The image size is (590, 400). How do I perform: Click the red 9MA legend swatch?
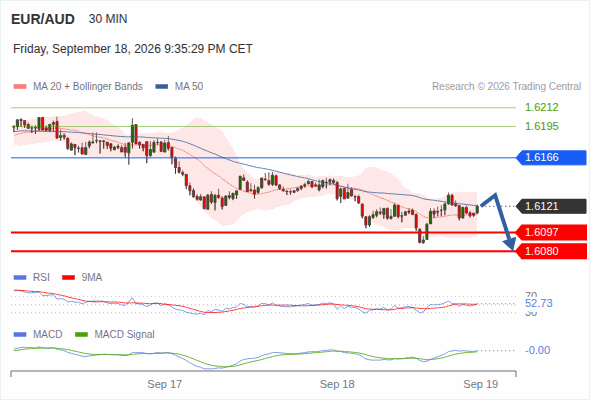click(68, 278)
